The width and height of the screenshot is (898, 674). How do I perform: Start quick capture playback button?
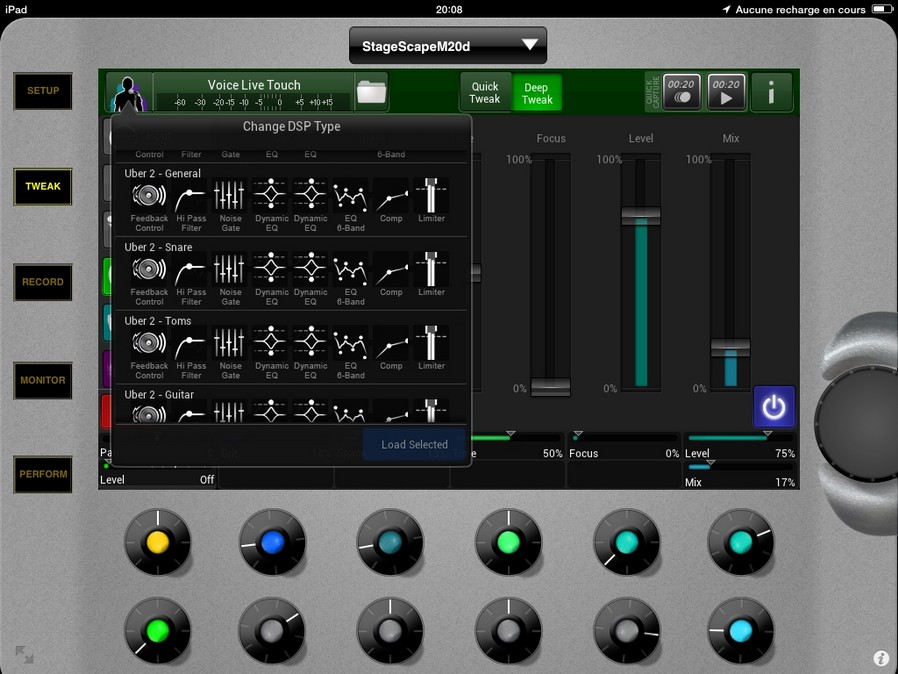pyautogui.click(x=726, y=92)
